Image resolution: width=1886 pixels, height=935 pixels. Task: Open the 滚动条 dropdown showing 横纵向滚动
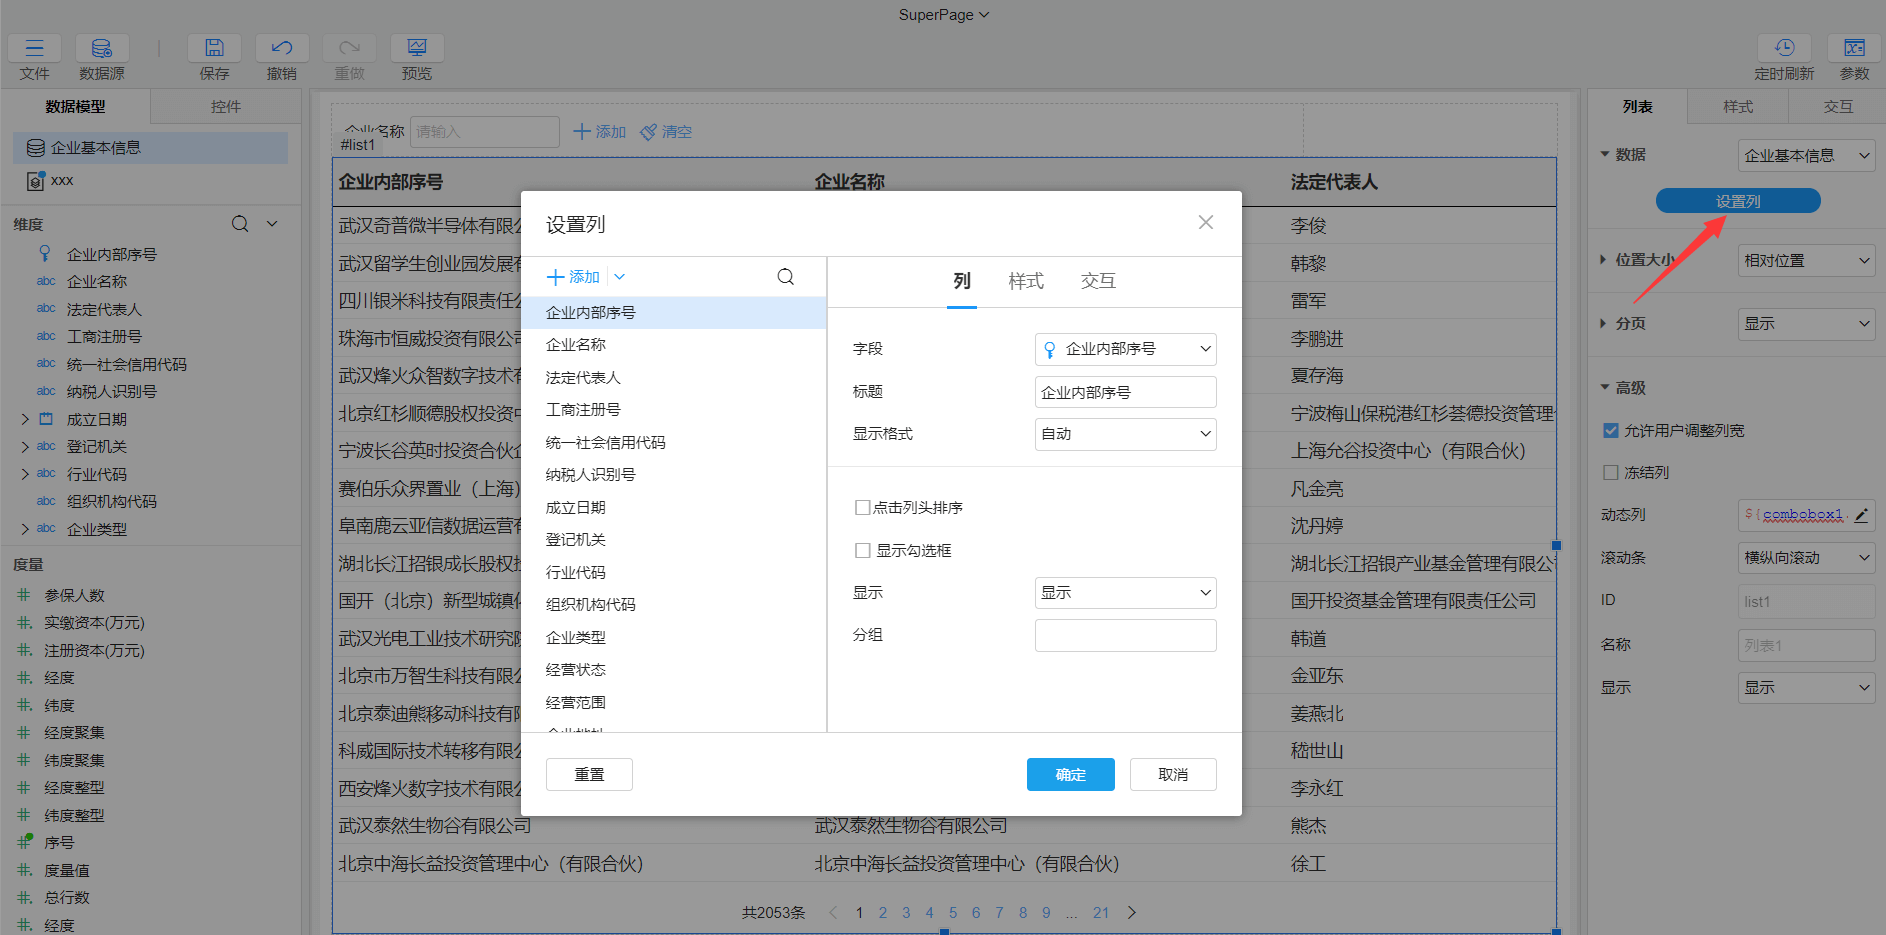pos(1806,558)
